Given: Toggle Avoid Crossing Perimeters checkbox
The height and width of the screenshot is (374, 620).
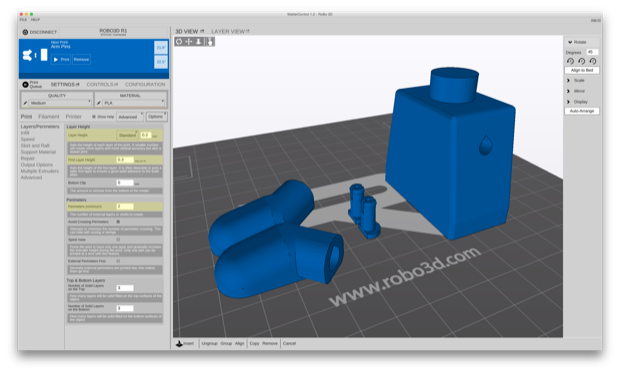Looking at the screenshot, I should point(118,222).
